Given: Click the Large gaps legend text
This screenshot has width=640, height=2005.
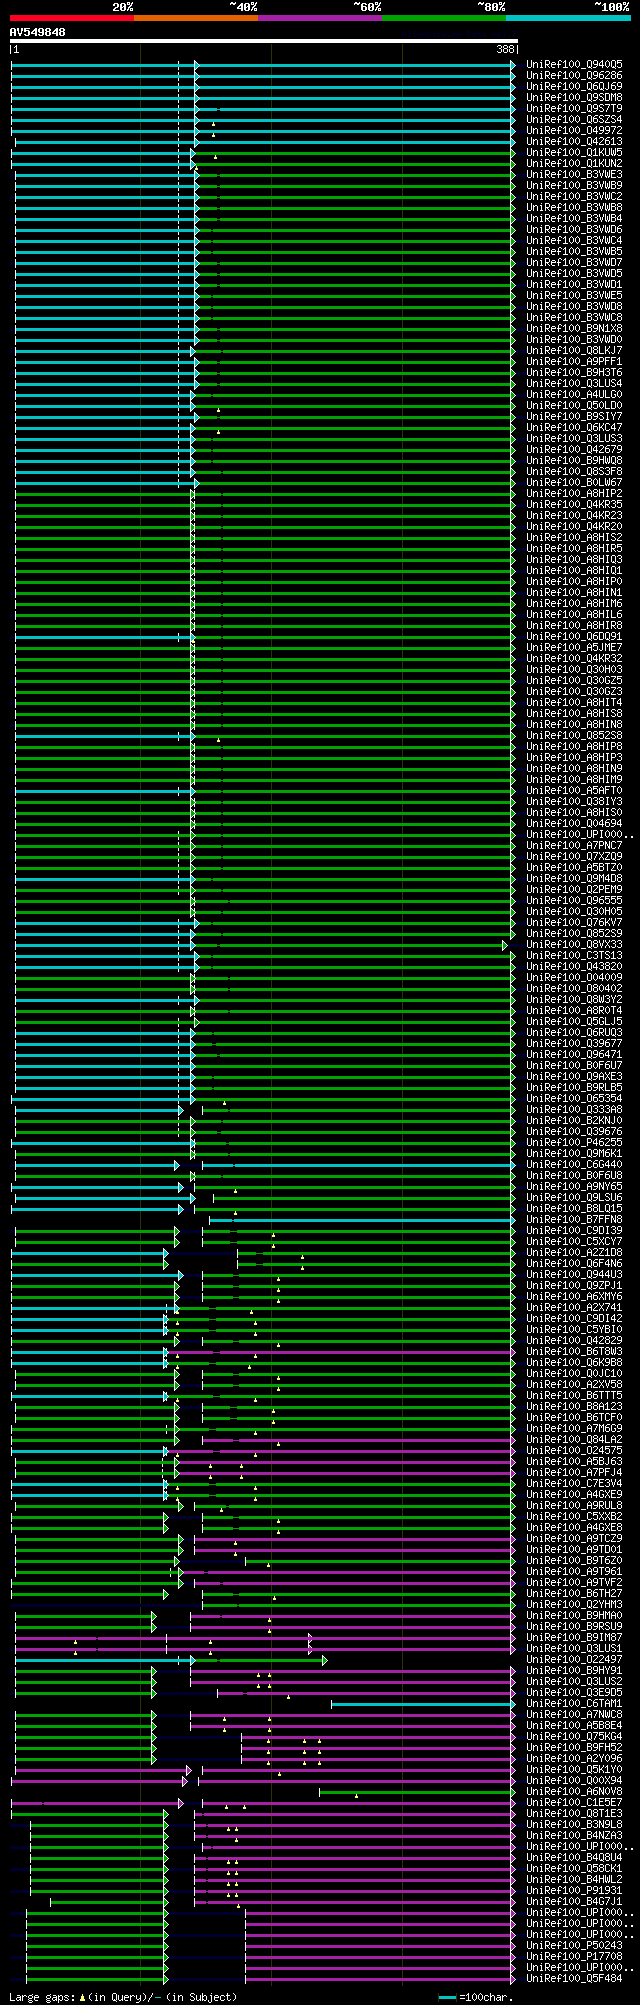Looking at the screenshot, I should (x=123, y=1996).
